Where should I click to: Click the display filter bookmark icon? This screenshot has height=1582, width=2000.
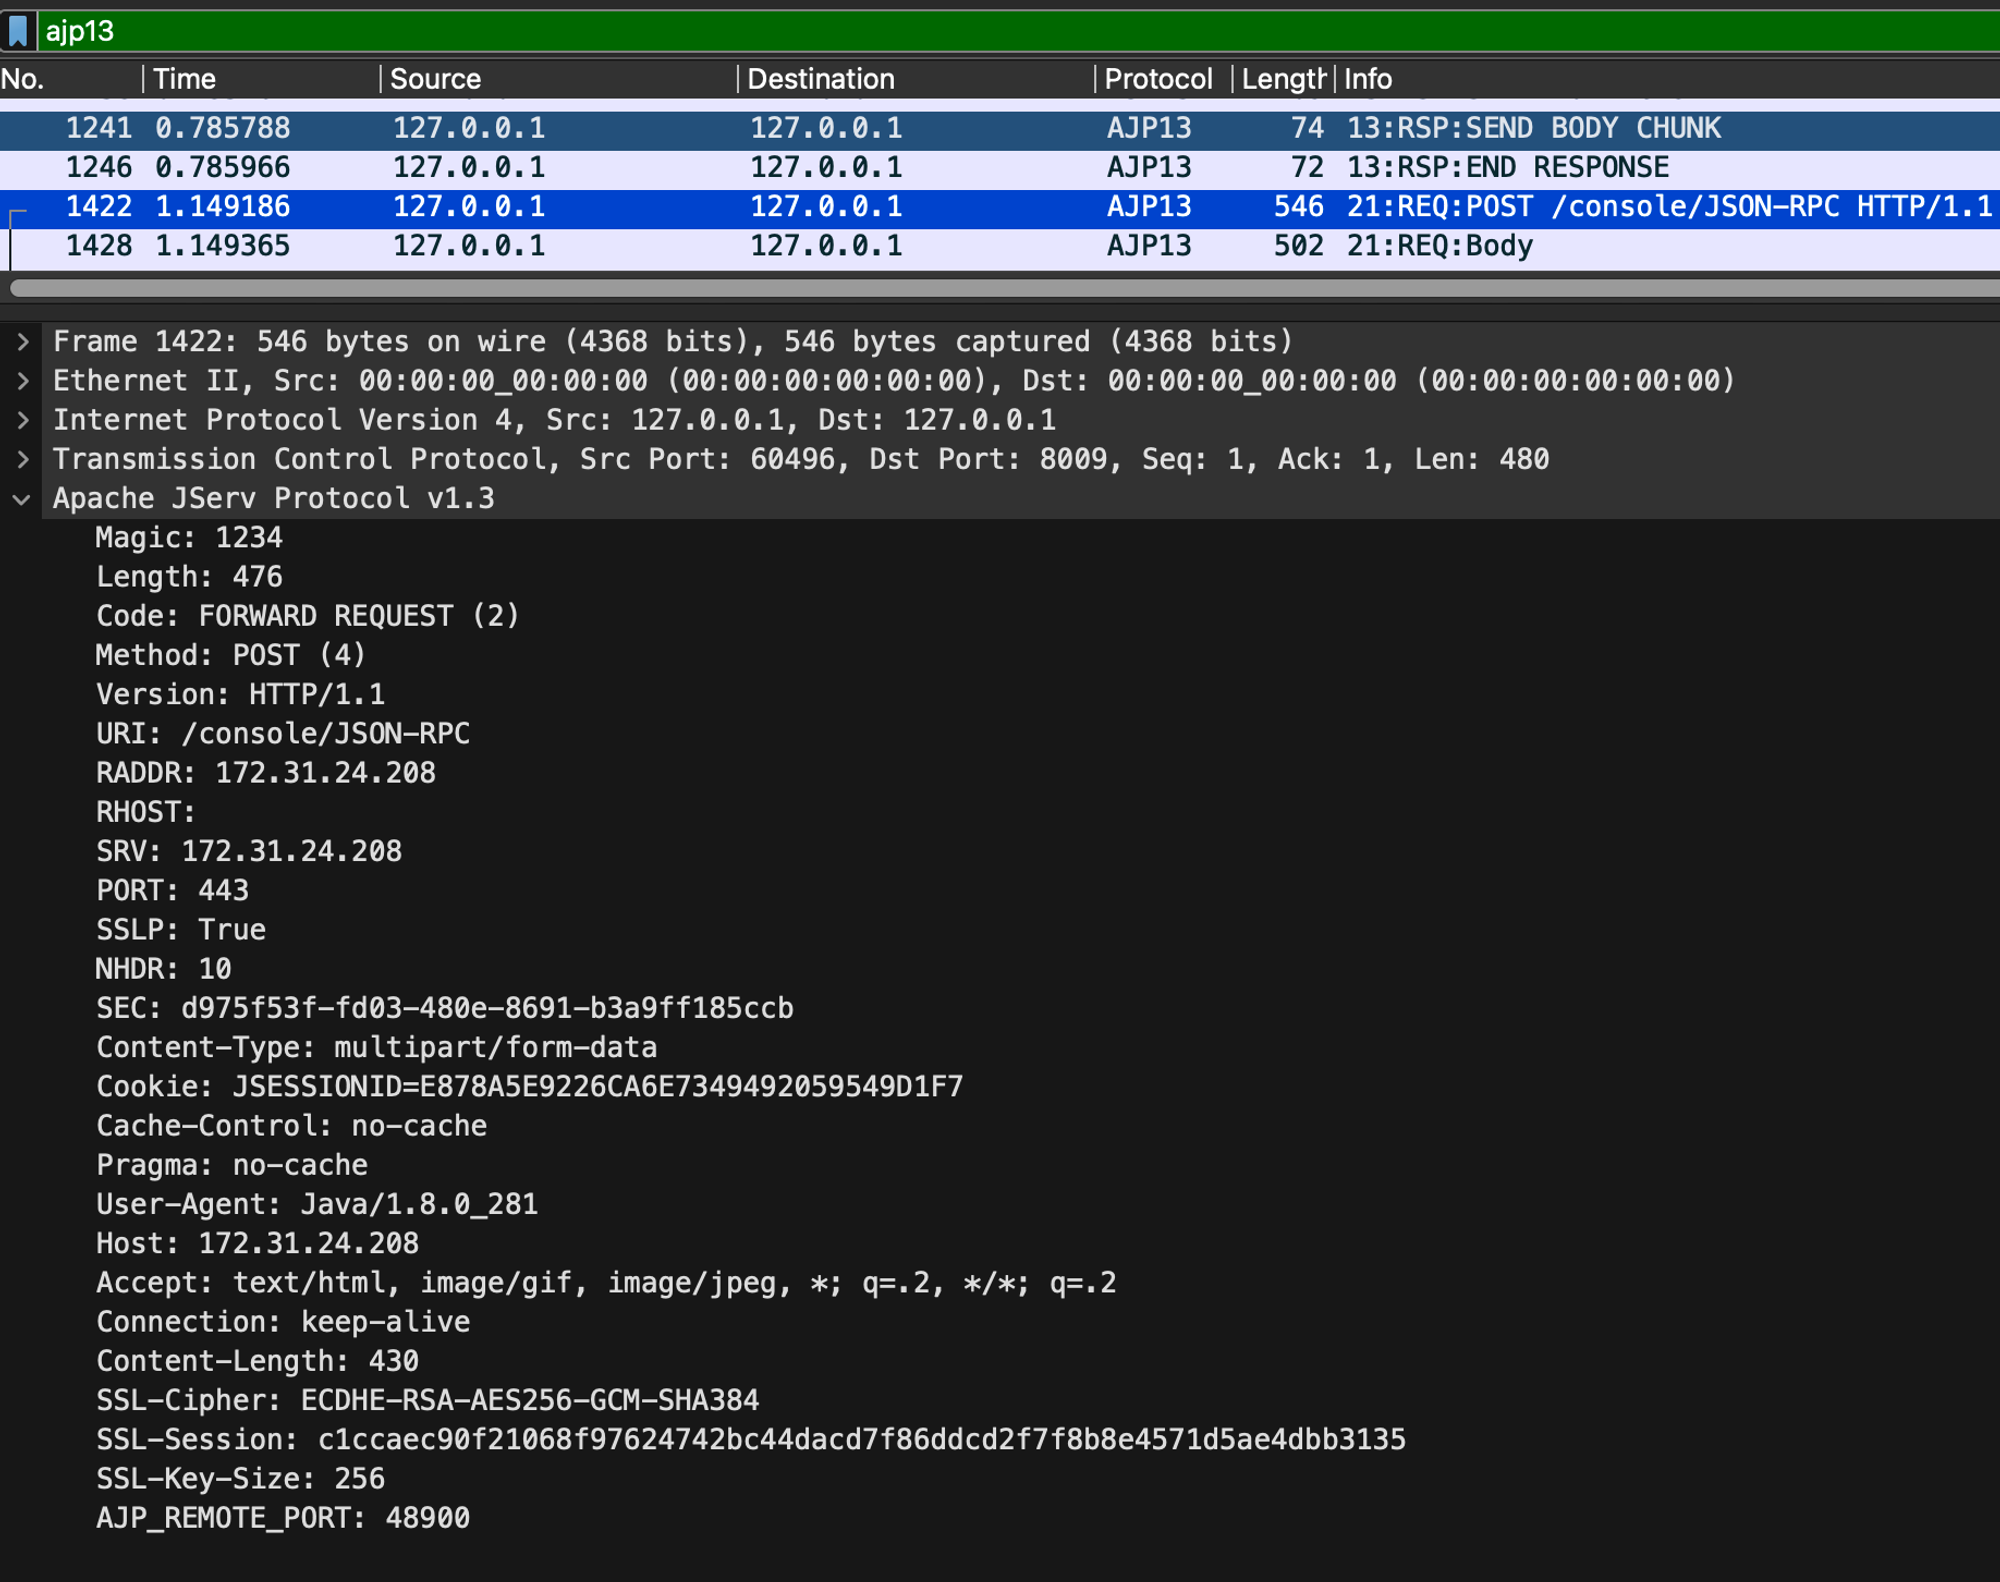[x=18, y=31]
